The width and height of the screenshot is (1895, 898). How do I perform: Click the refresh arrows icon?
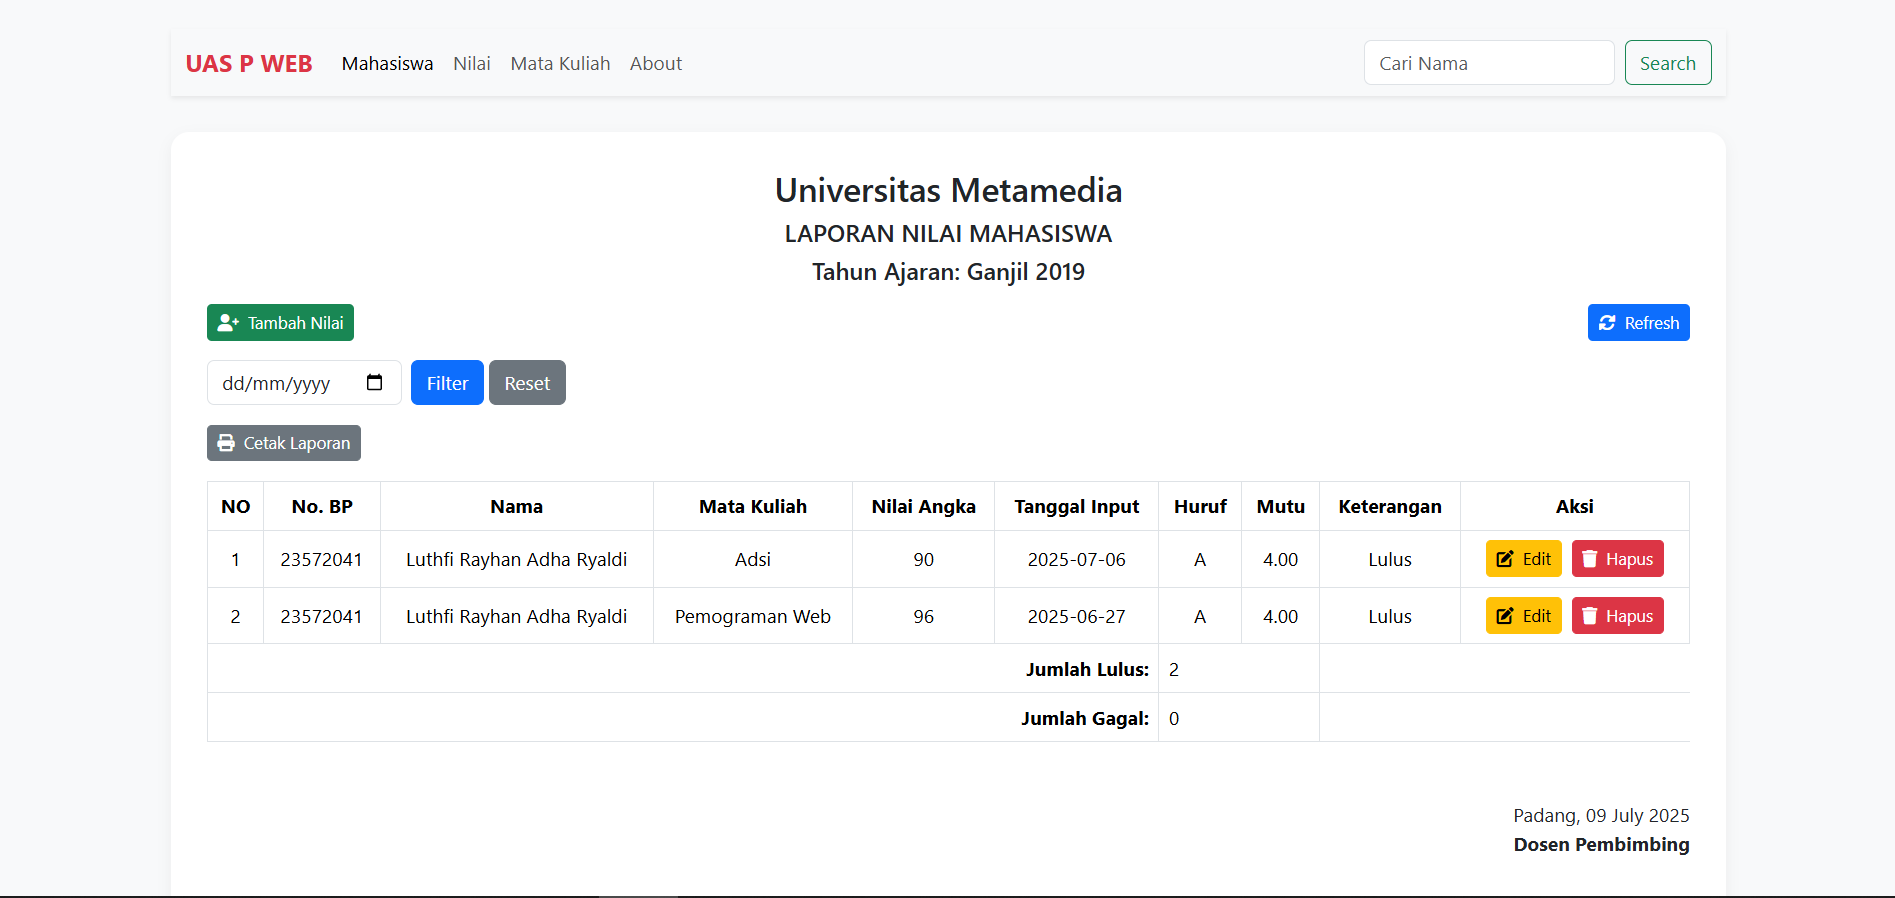1607,323
